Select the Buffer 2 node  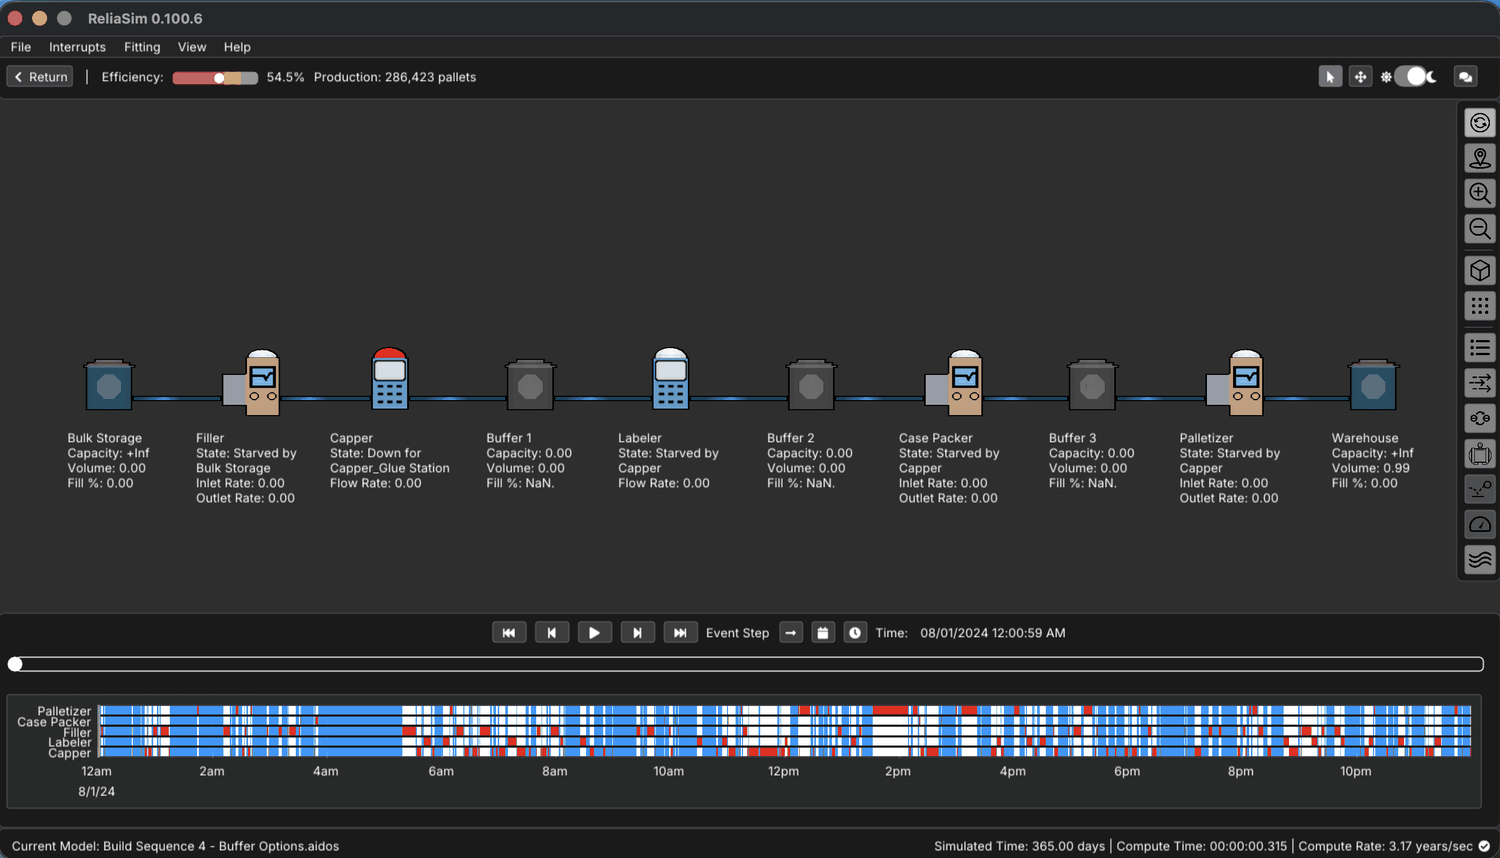click(x=811, y=385)
